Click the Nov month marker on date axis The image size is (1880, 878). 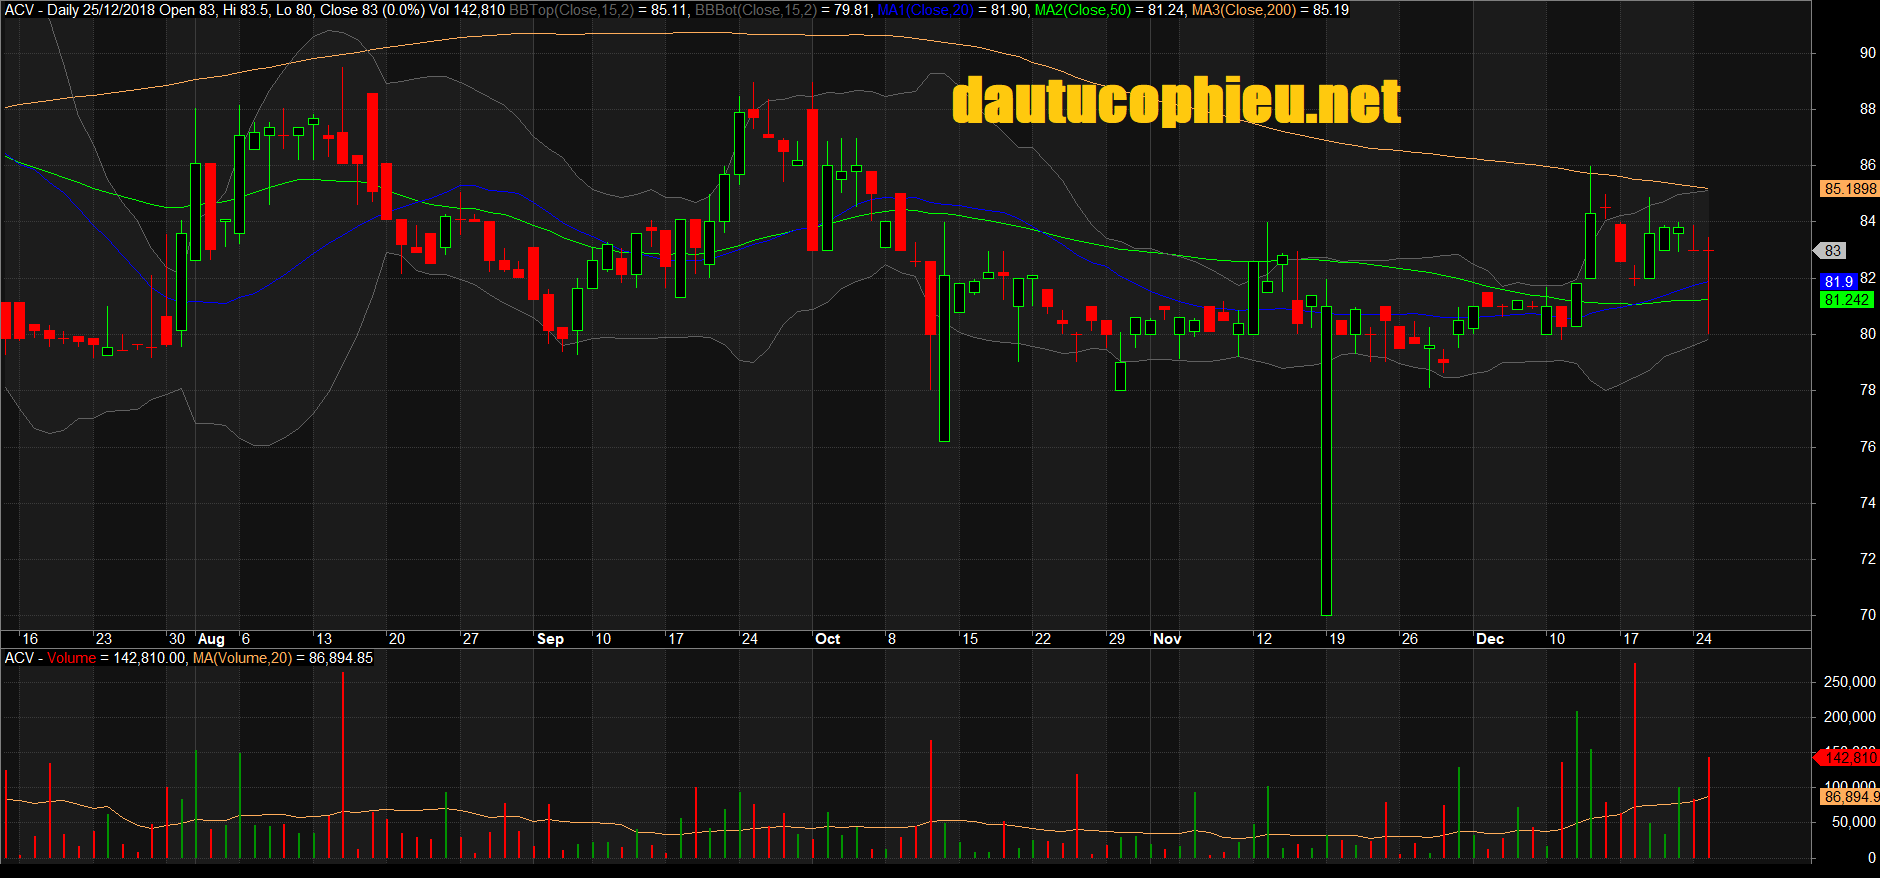(1166, 639)
